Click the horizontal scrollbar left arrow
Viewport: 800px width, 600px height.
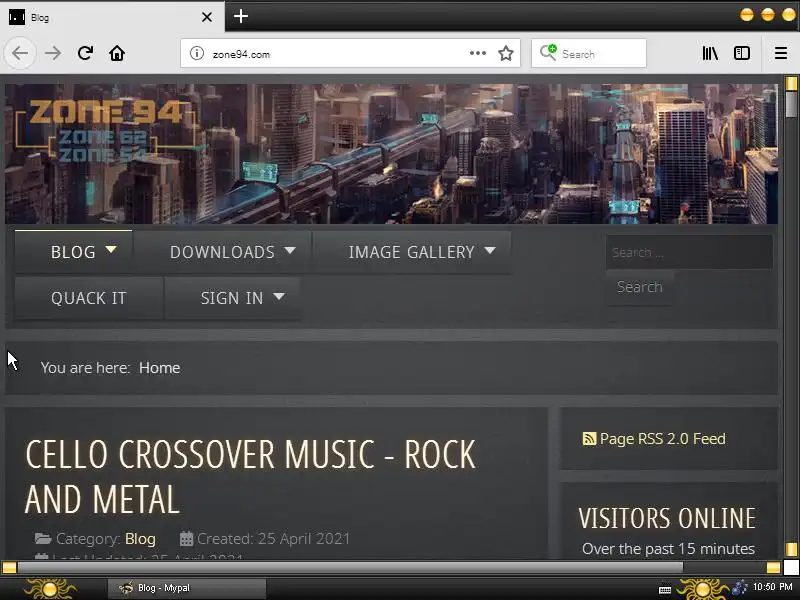coord(9,568)
